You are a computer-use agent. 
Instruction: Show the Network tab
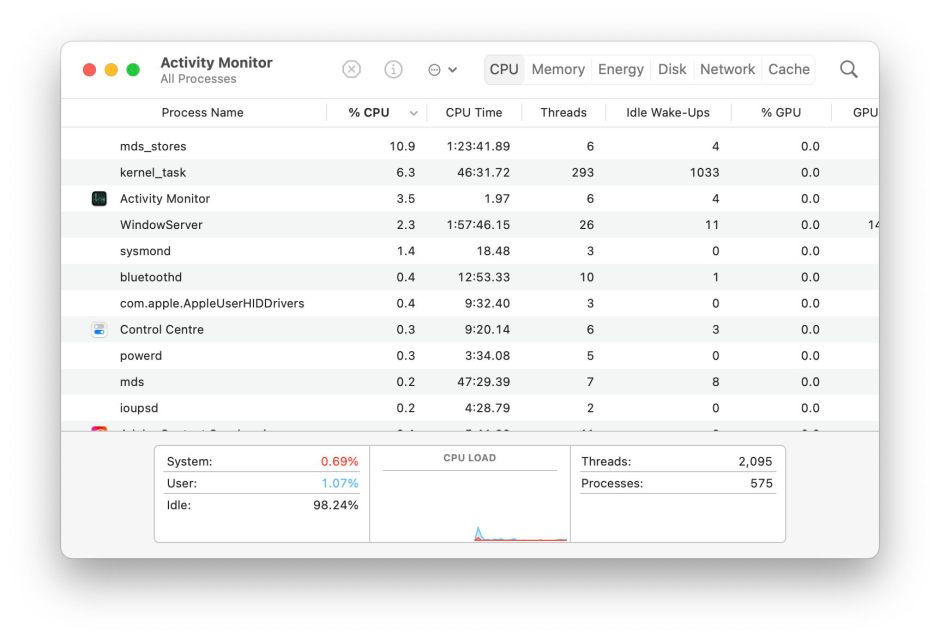727,69
